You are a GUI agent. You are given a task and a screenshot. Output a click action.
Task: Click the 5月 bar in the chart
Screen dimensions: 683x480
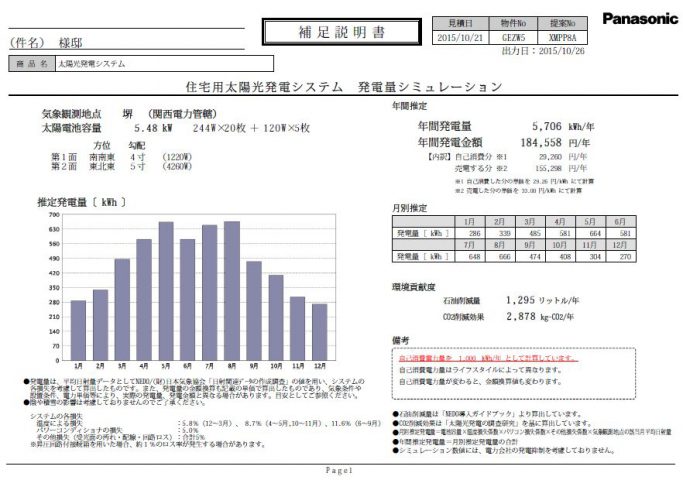(x=166, y=291)
